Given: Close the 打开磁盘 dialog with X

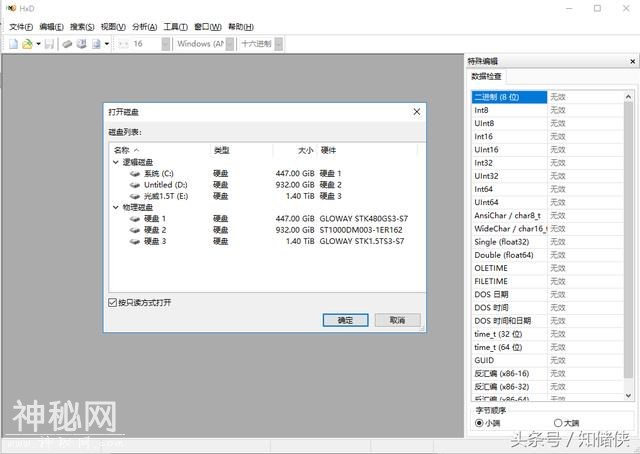Looking at the screenshot, I should click(416, 112).
